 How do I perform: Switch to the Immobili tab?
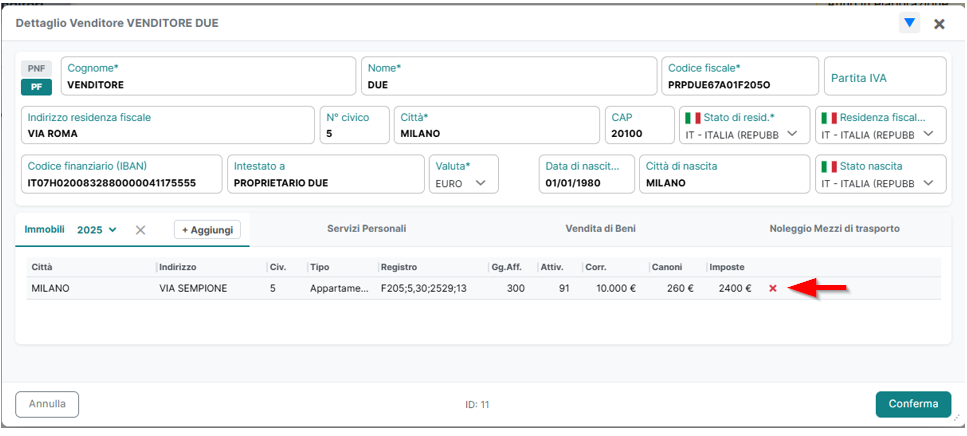click(x=44, y=229)
